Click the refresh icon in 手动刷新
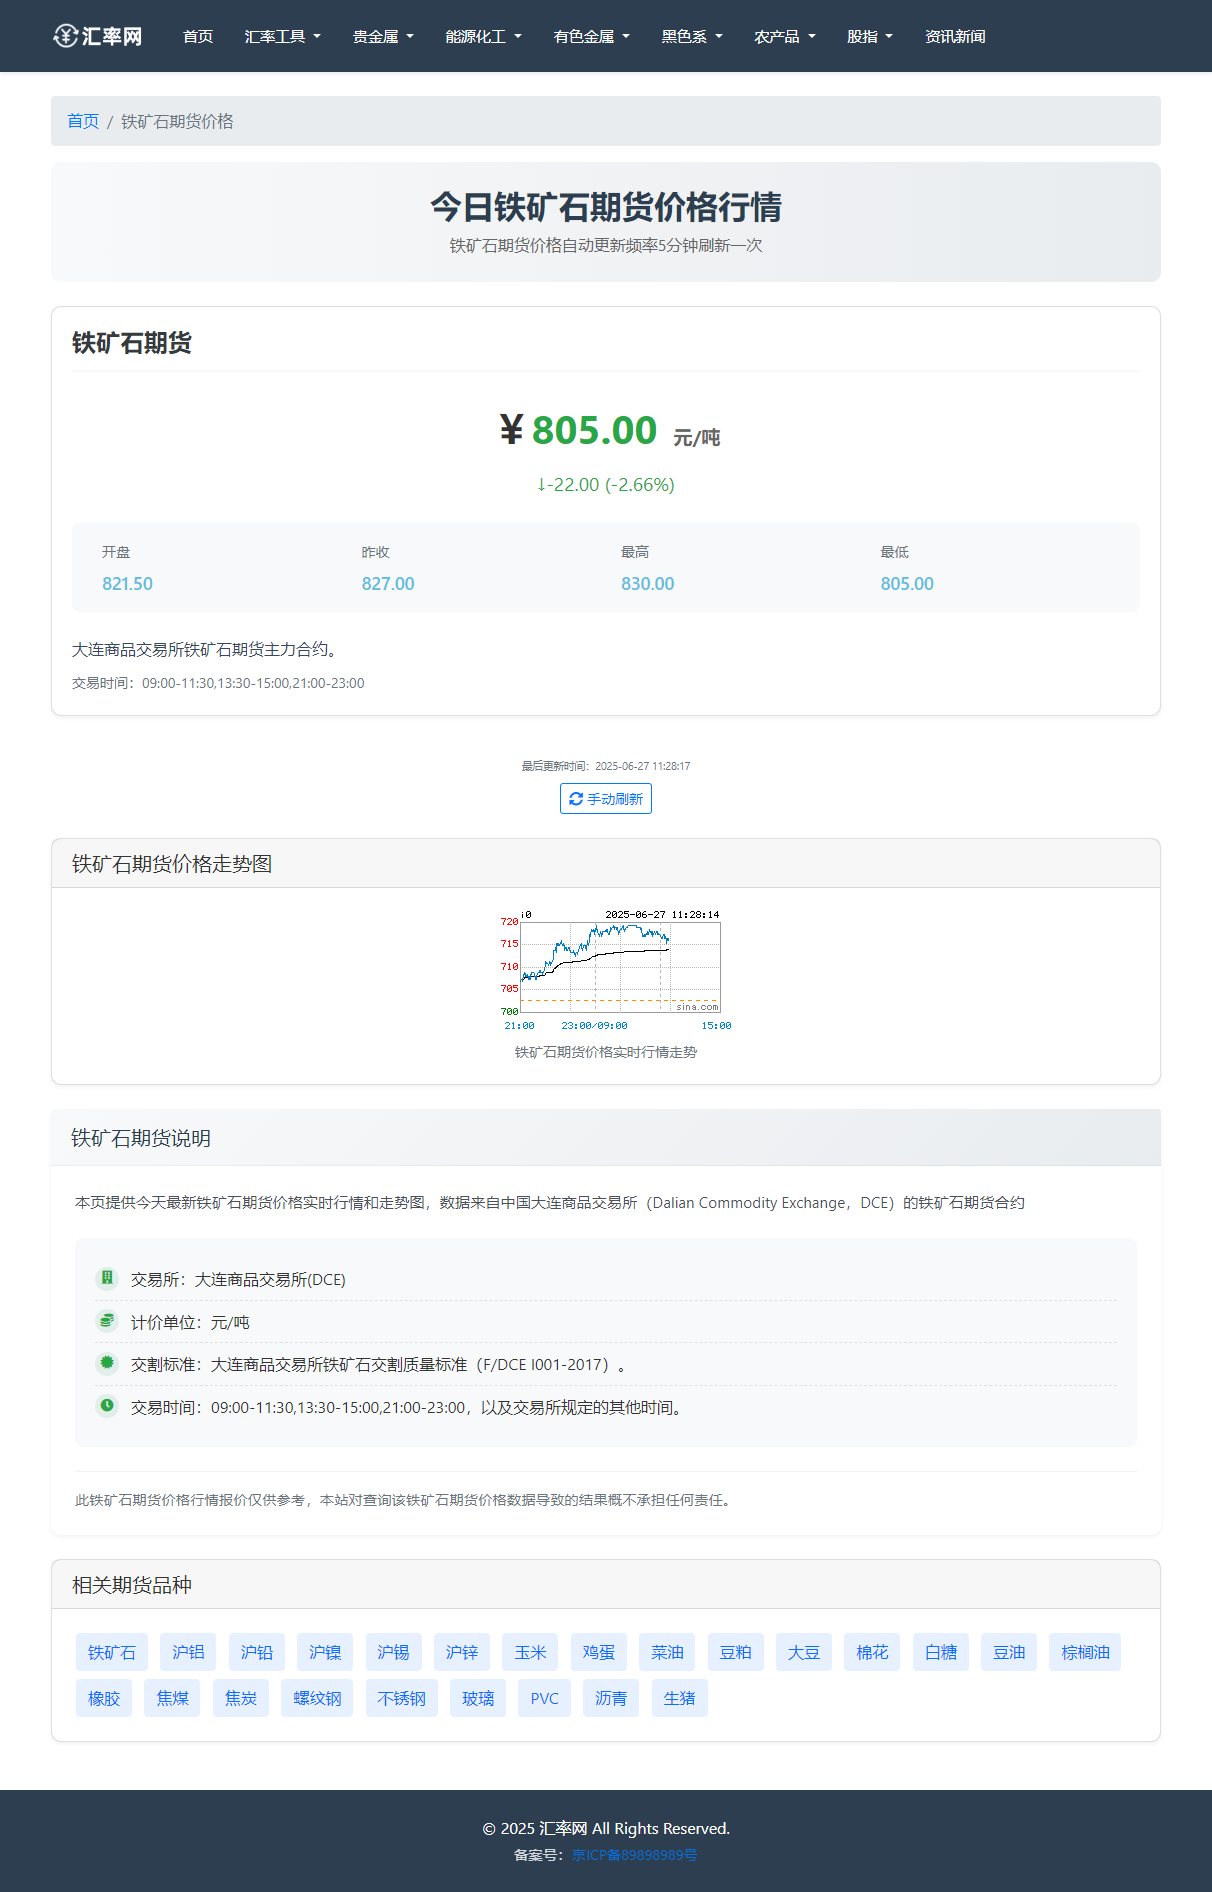The width and height of the screenshot is (1212, 1892). (576, 799)
